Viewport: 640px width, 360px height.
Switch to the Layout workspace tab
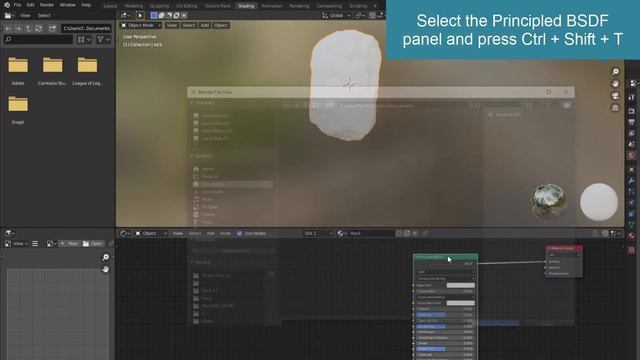(110, 6)
